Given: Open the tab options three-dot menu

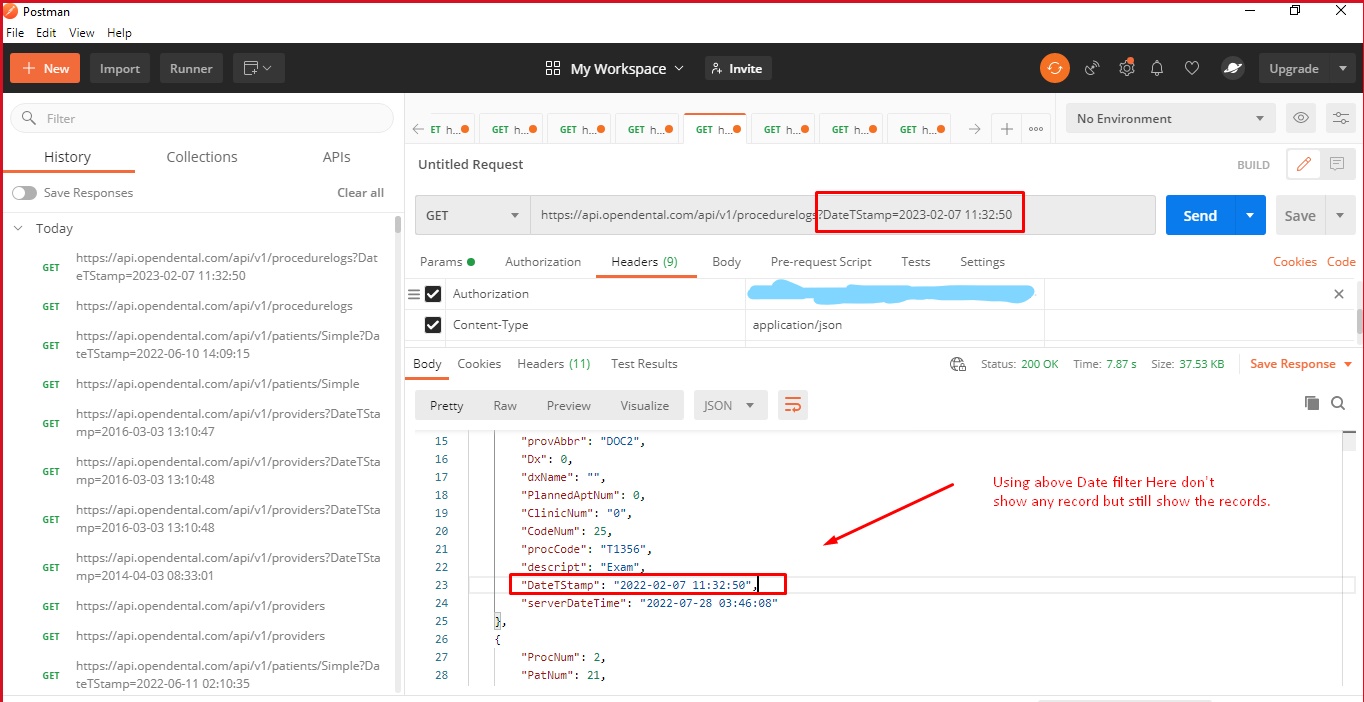Looking at the screenshot, I should tap(1035, 129).
